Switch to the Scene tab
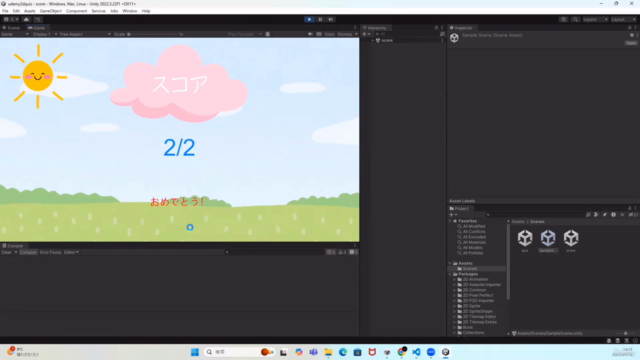640x360 pixels. [11, 28]
